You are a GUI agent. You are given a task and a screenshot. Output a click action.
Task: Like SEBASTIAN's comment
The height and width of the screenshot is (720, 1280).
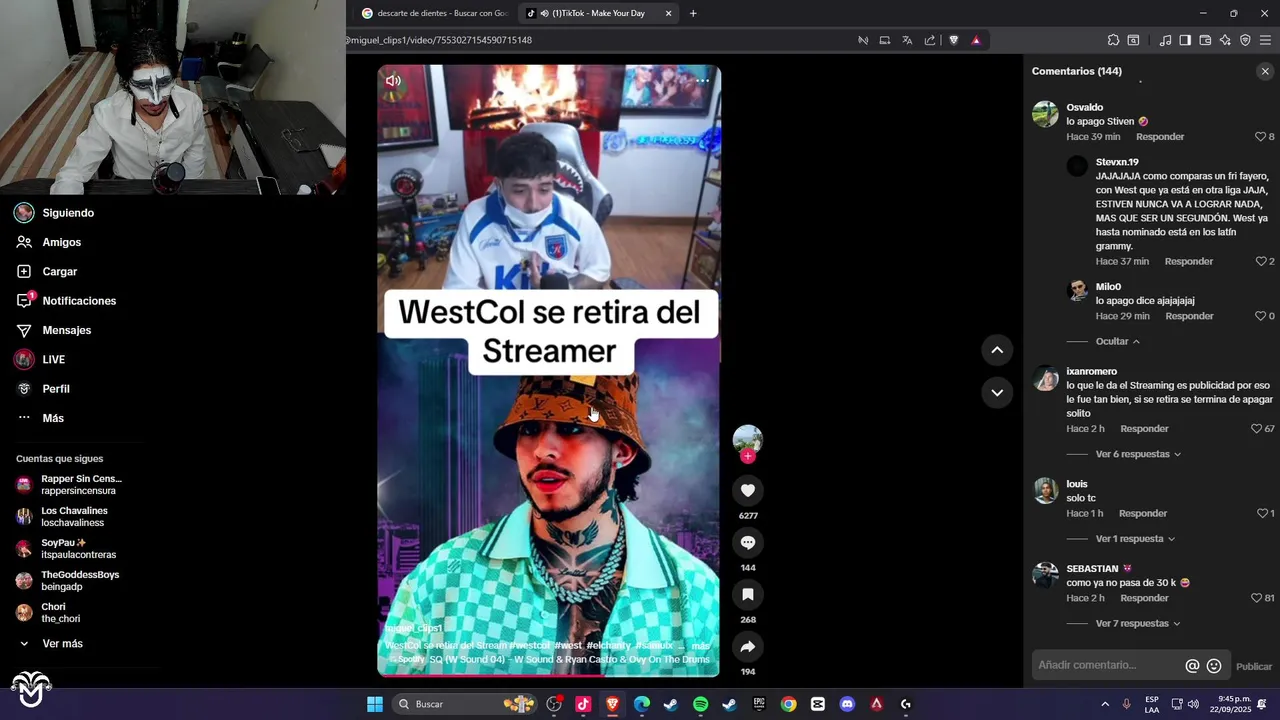tap(1257, 598)
